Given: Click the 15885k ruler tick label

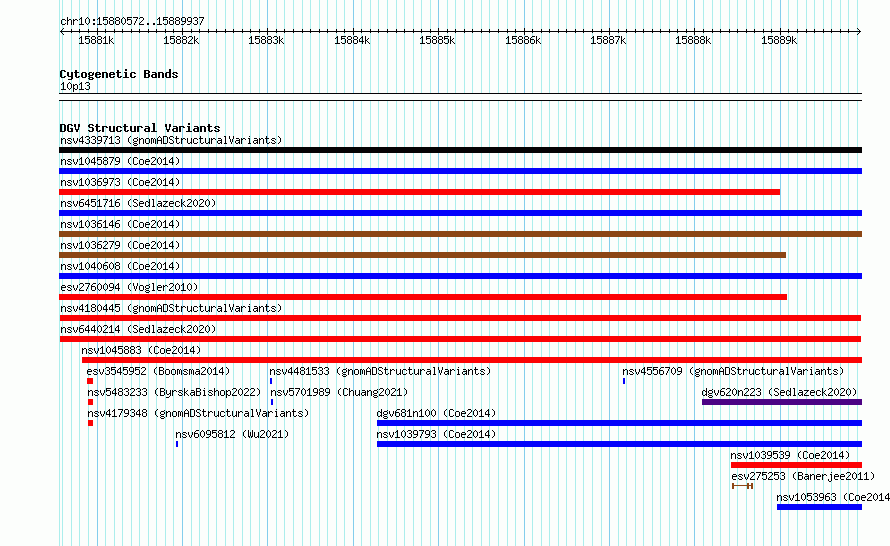Looking at the screenshot, I should tap(437, 40).
